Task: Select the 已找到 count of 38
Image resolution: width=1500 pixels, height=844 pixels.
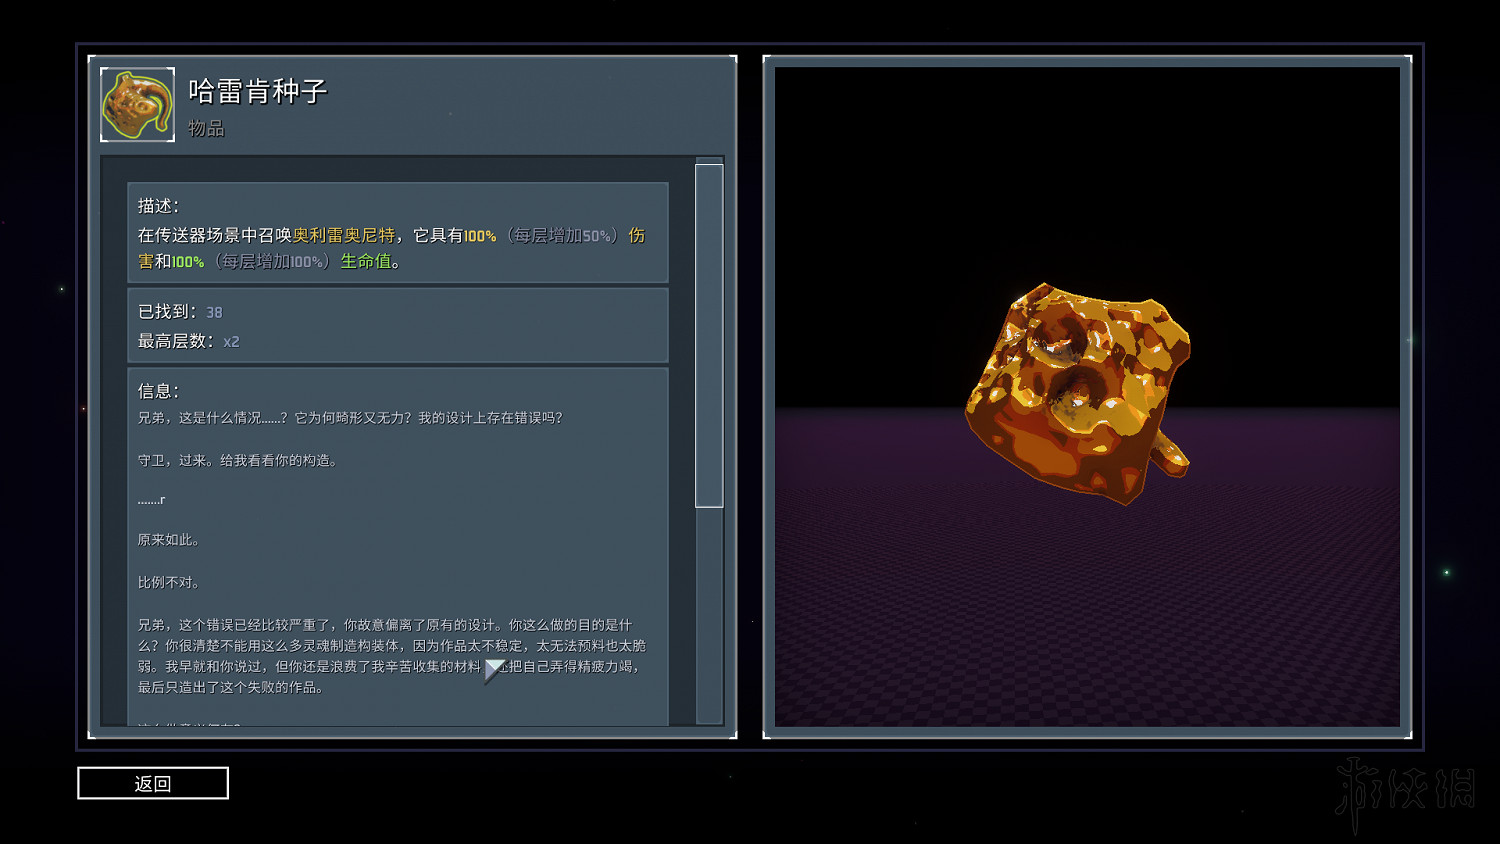Action: click(214, 313)
